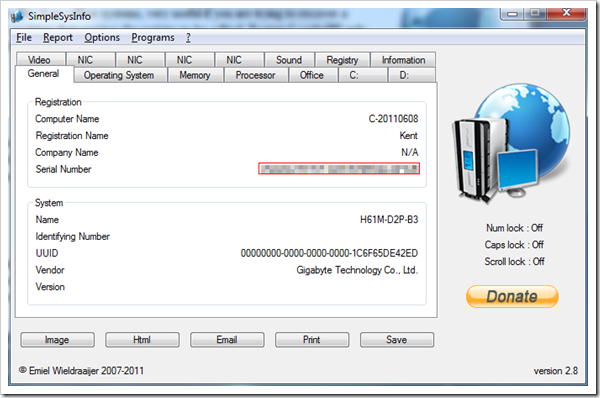Click the Identifying Number label
The height and width of the screenshot is (398, 600).
73,237
